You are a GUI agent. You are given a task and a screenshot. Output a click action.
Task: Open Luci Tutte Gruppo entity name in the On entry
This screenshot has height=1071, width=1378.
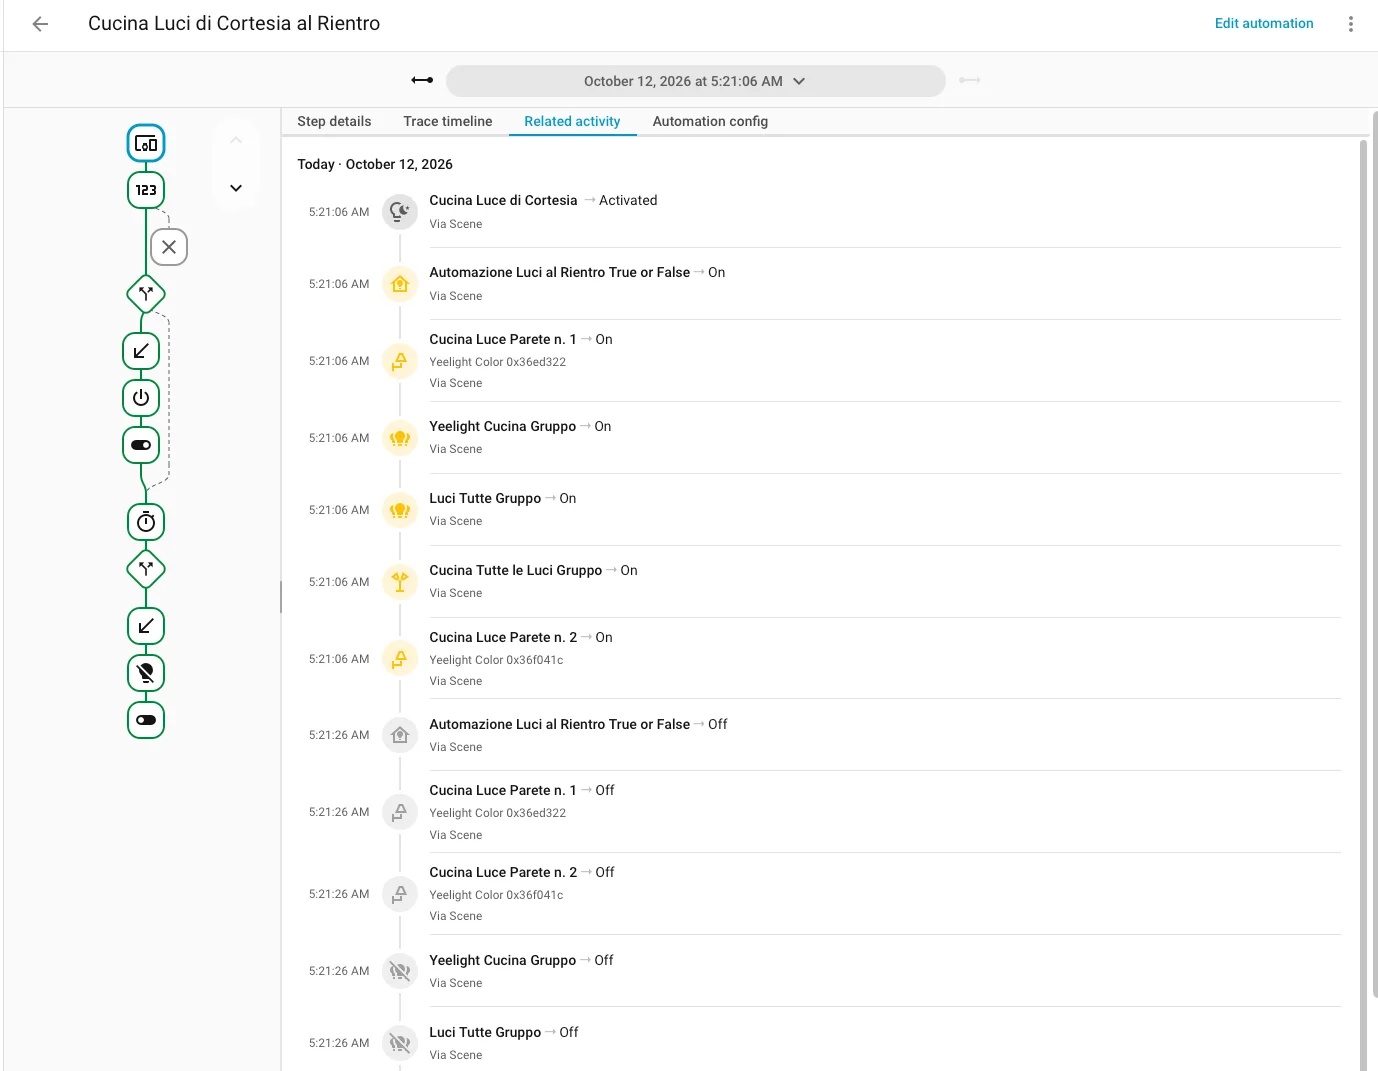(x=485, y=498)
